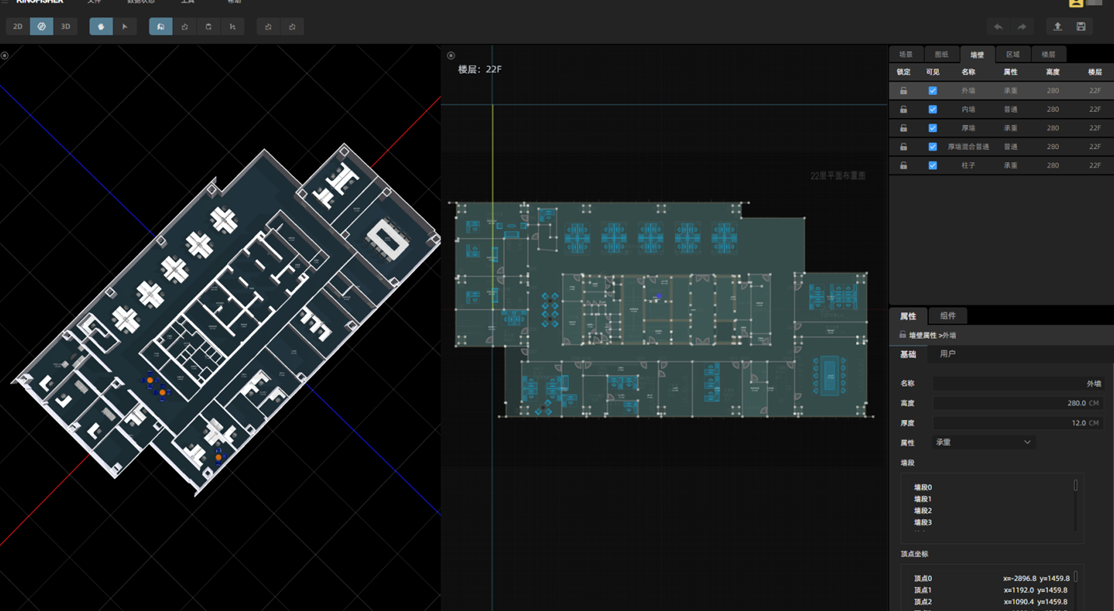This screenshot has height=611, width=1114.
Task: Click the first icon of the rightmost left-toolbar pair
Action: point(268,26)
